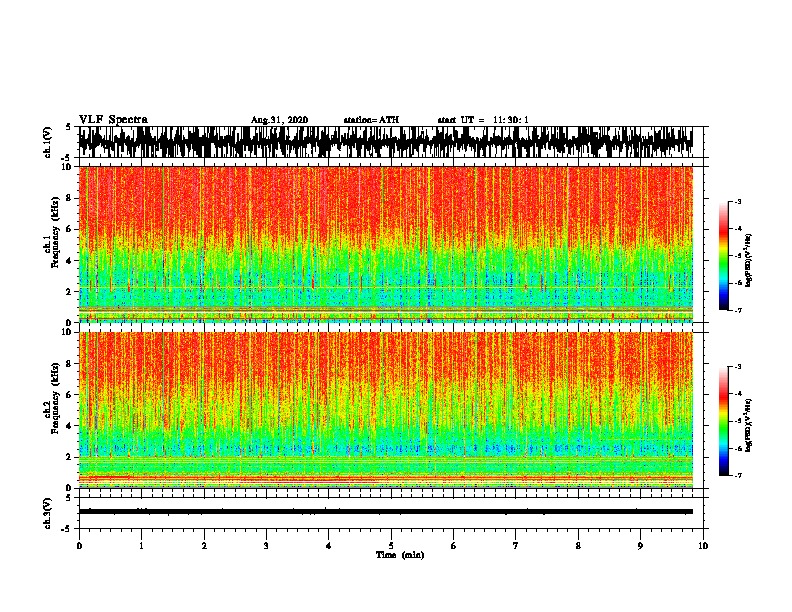The height and width of the screenshot is (612, 792).
Task: Click the "ch.3(V)" axis label
Action: [47, 513]
